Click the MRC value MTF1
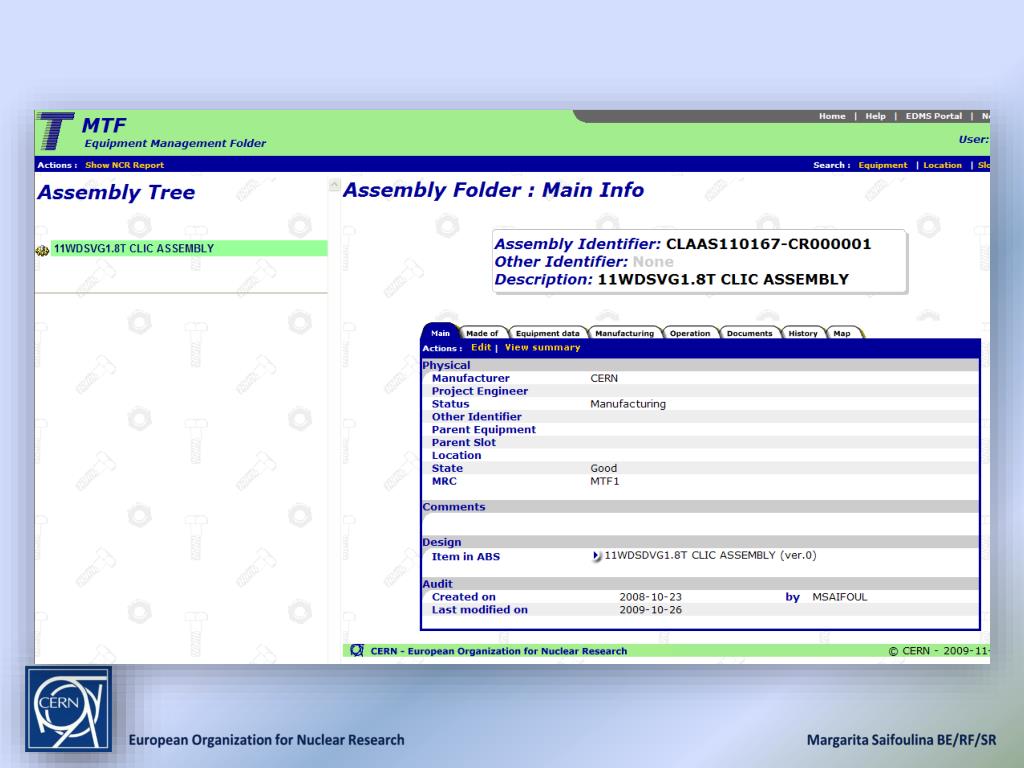1024x768 pixels. pyautogui.click(x=605, y=481)
